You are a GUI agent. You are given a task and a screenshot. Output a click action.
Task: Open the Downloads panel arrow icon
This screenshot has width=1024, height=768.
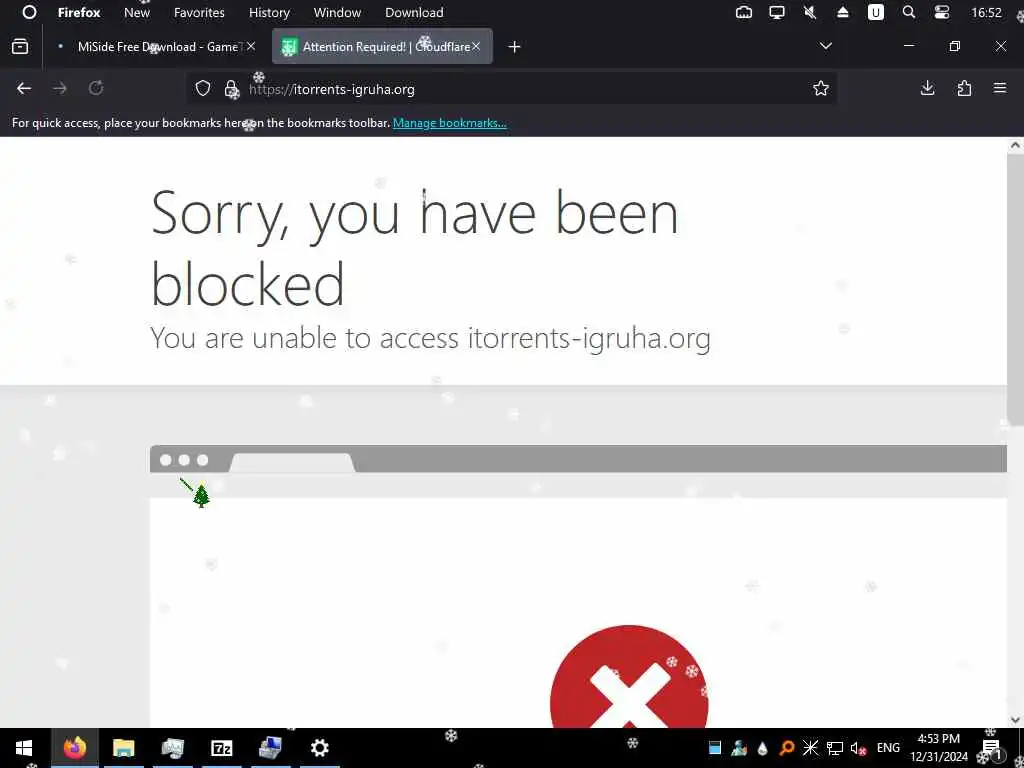(927, 88)
